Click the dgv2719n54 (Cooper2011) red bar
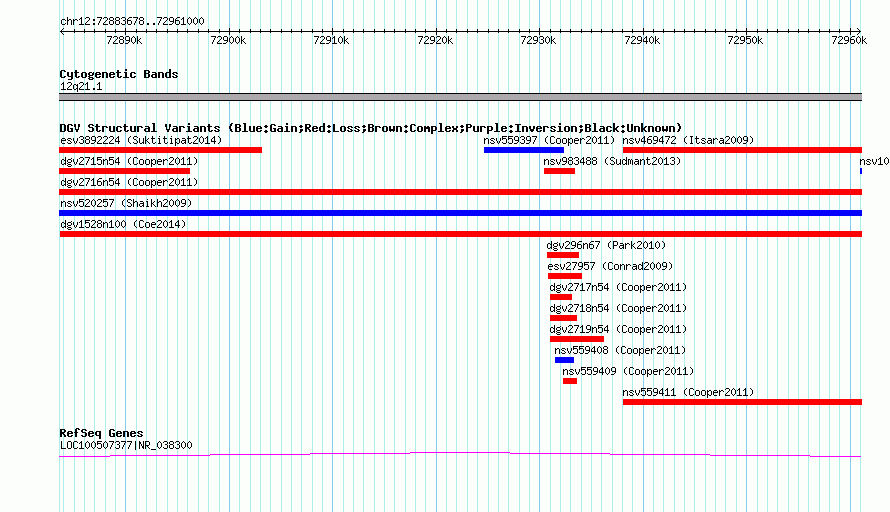The height and width of the screenshot is (512, 890). [577, 339]
